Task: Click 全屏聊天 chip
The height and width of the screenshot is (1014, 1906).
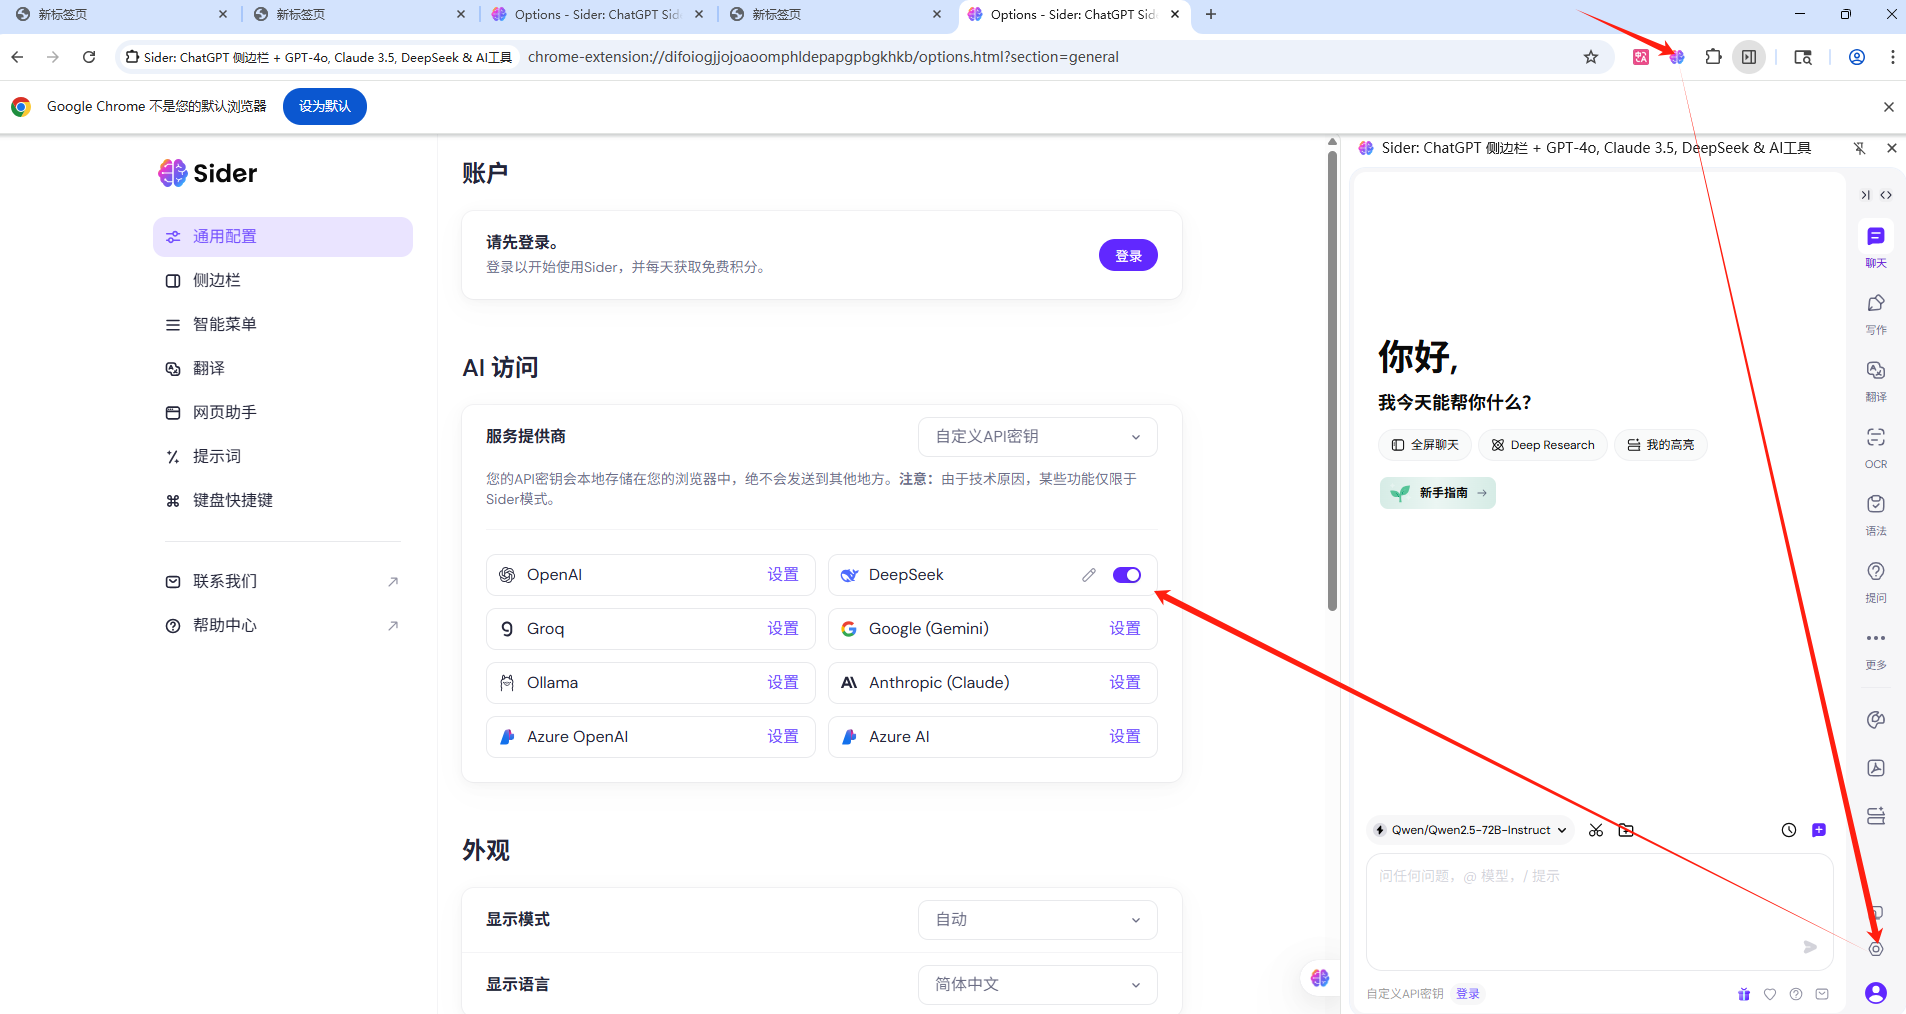Action: (1425, 445)
